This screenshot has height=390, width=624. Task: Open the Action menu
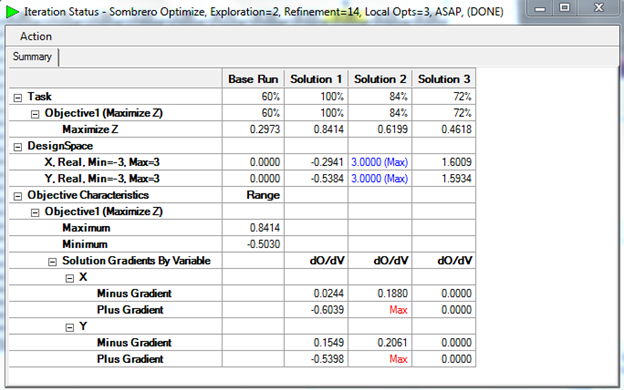tap(36, 36)
